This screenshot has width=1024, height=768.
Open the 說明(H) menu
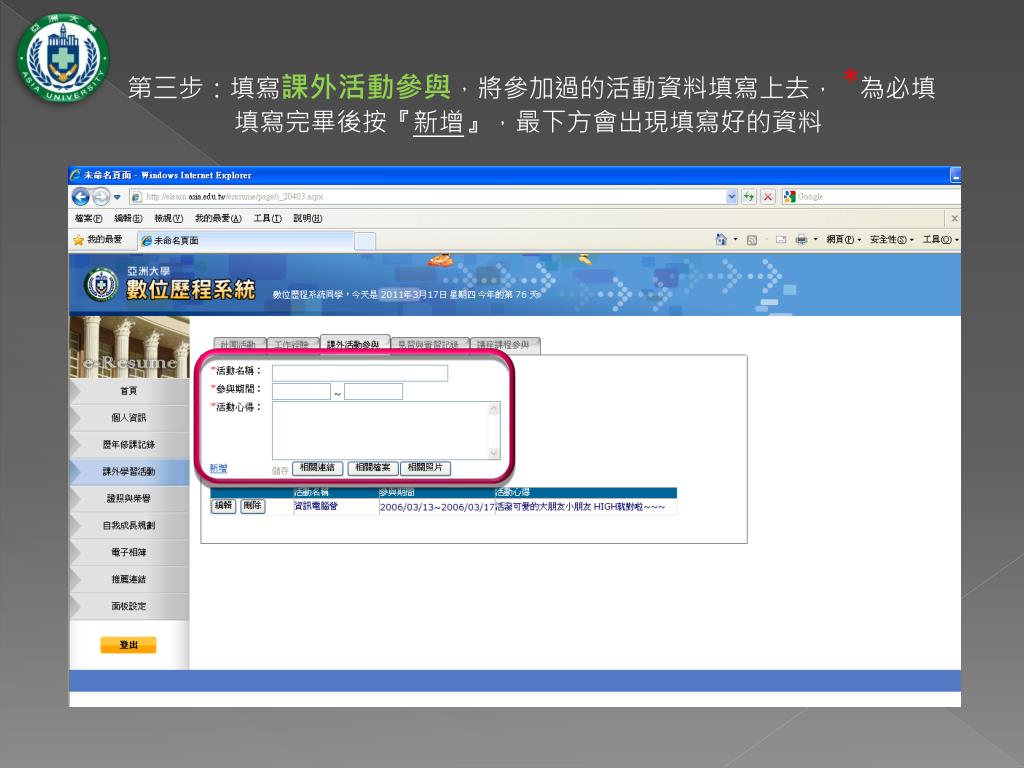308,218
